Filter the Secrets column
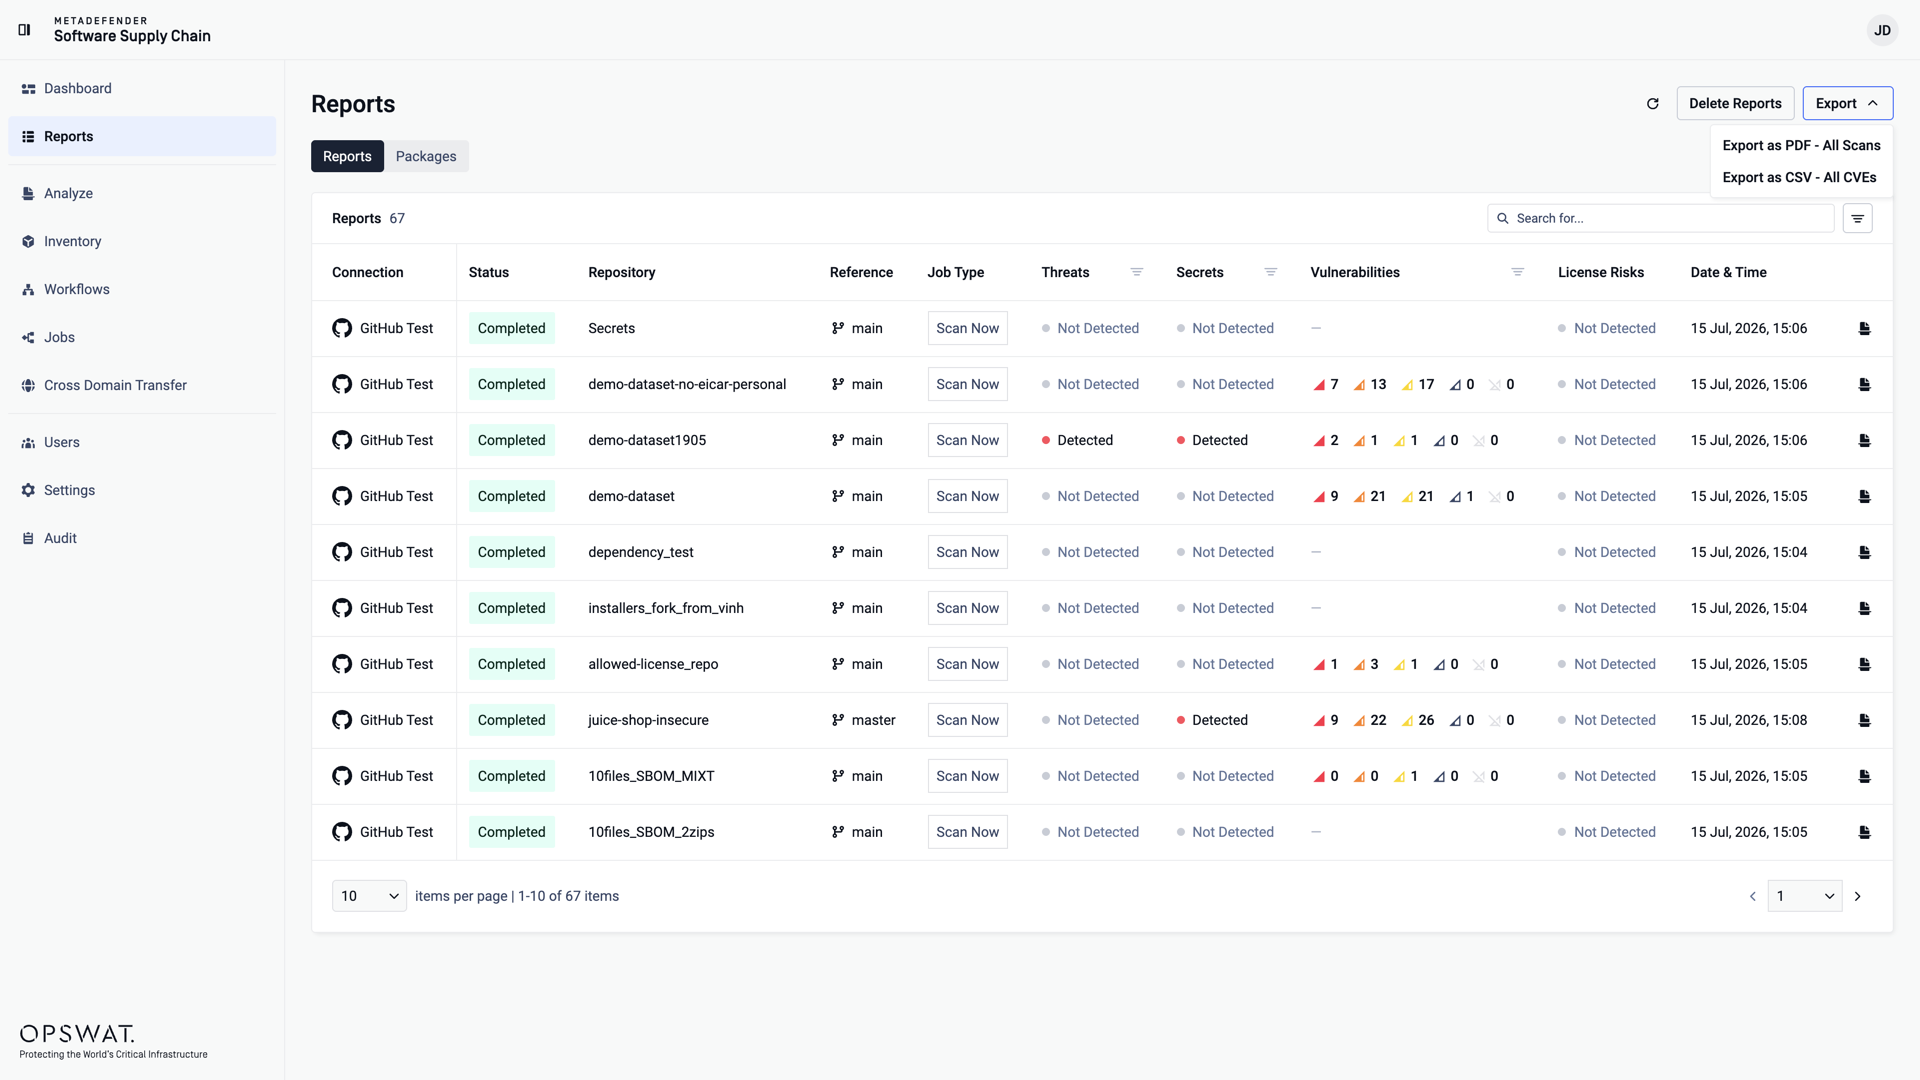 tap(1270, 272)
